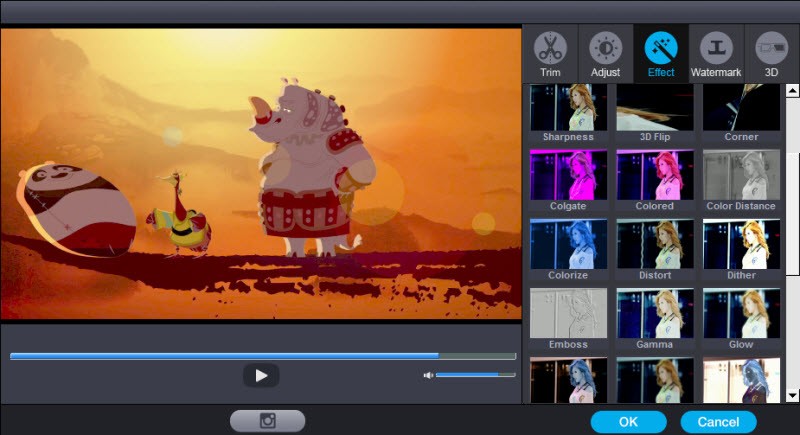Open the 3D glasses tool

click(x=771, y=54)
